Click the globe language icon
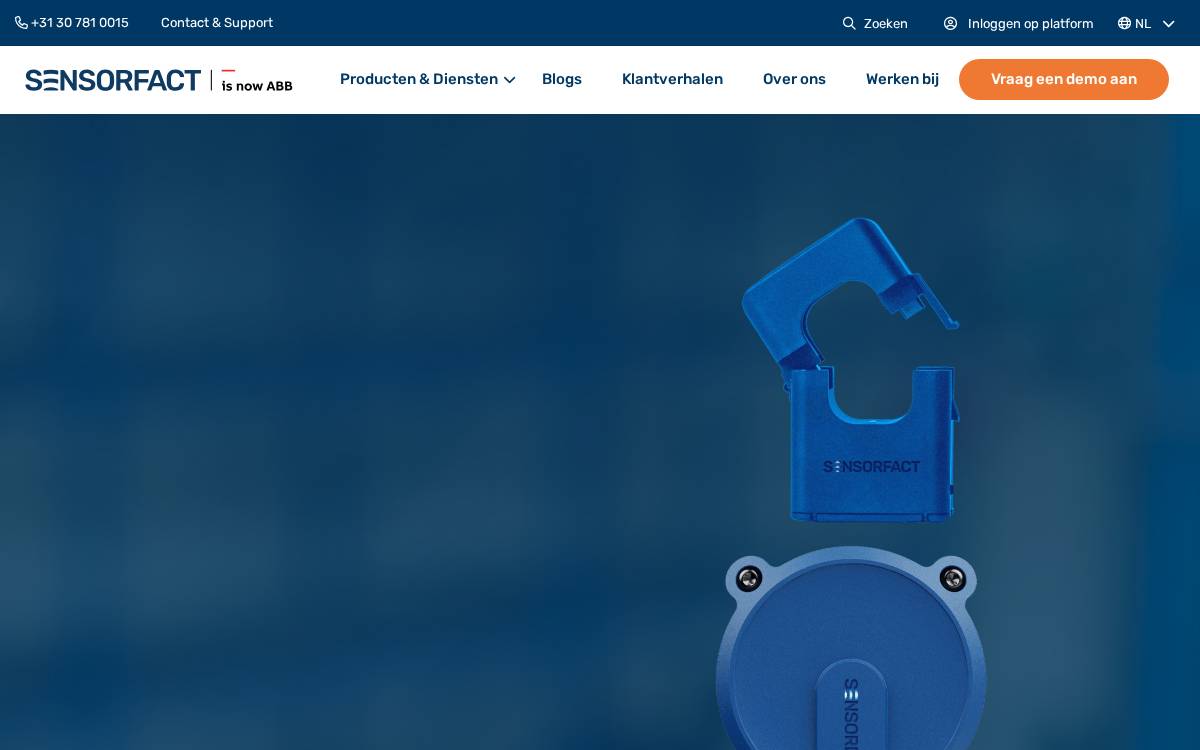Image resolution: width=1200 pixels, height=750 pixels. point(1124,23)
